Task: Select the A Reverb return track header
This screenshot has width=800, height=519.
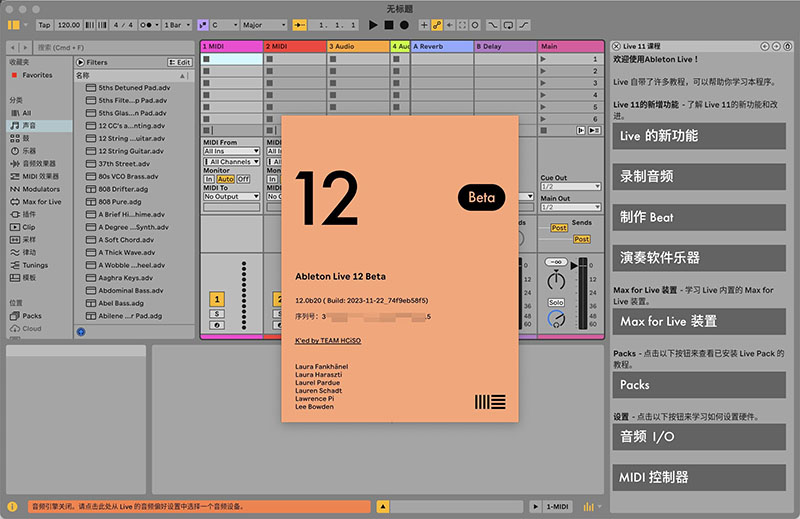Action: [442, 46]
